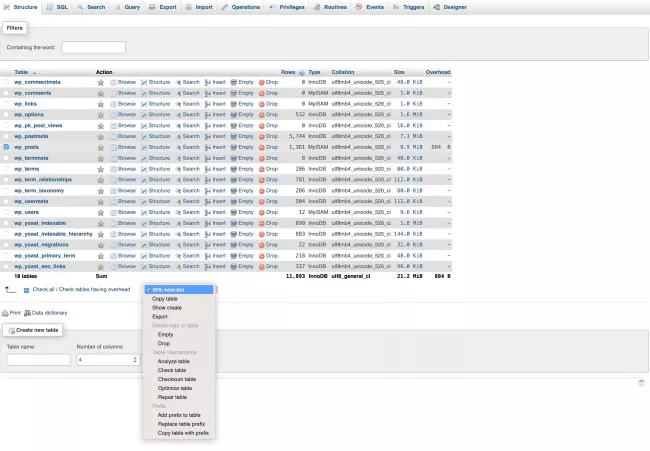This screenshot has height=451, width=650.
Task: Click the Browse icon for wp_options
Action: [114, 114]
